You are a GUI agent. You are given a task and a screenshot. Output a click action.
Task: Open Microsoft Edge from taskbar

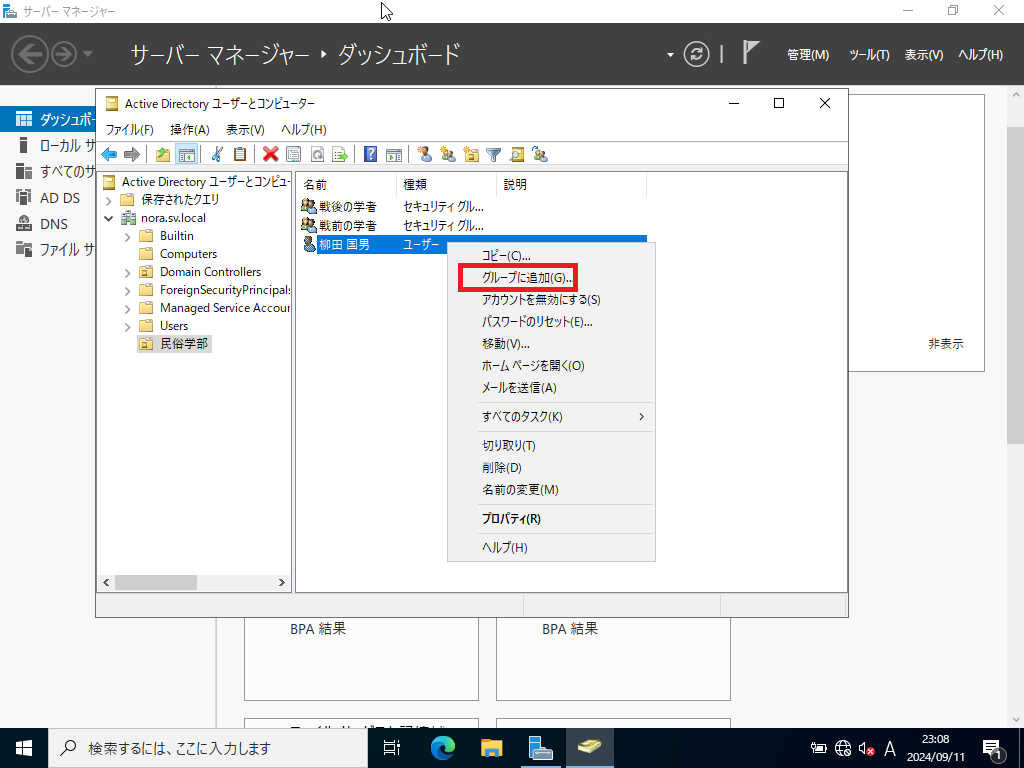[443, 748]
